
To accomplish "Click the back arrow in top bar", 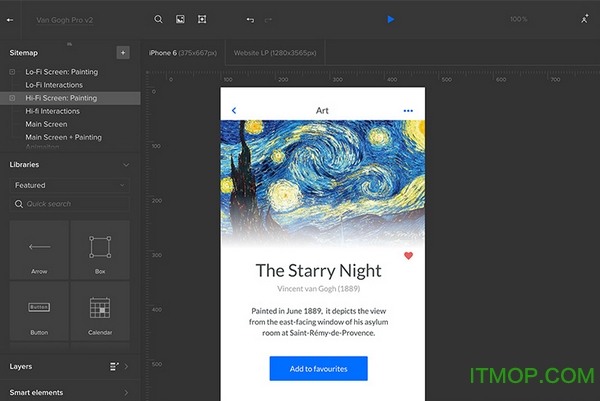I will click(12, 19).
